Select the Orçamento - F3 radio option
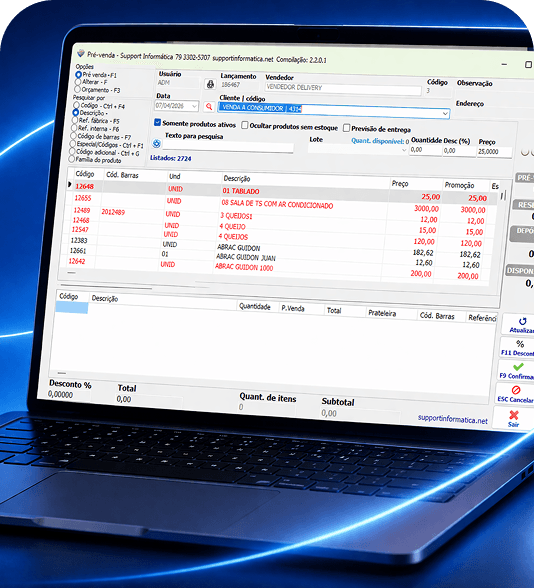The width and height of the screenshot is (534, 588). coord(77,89)
